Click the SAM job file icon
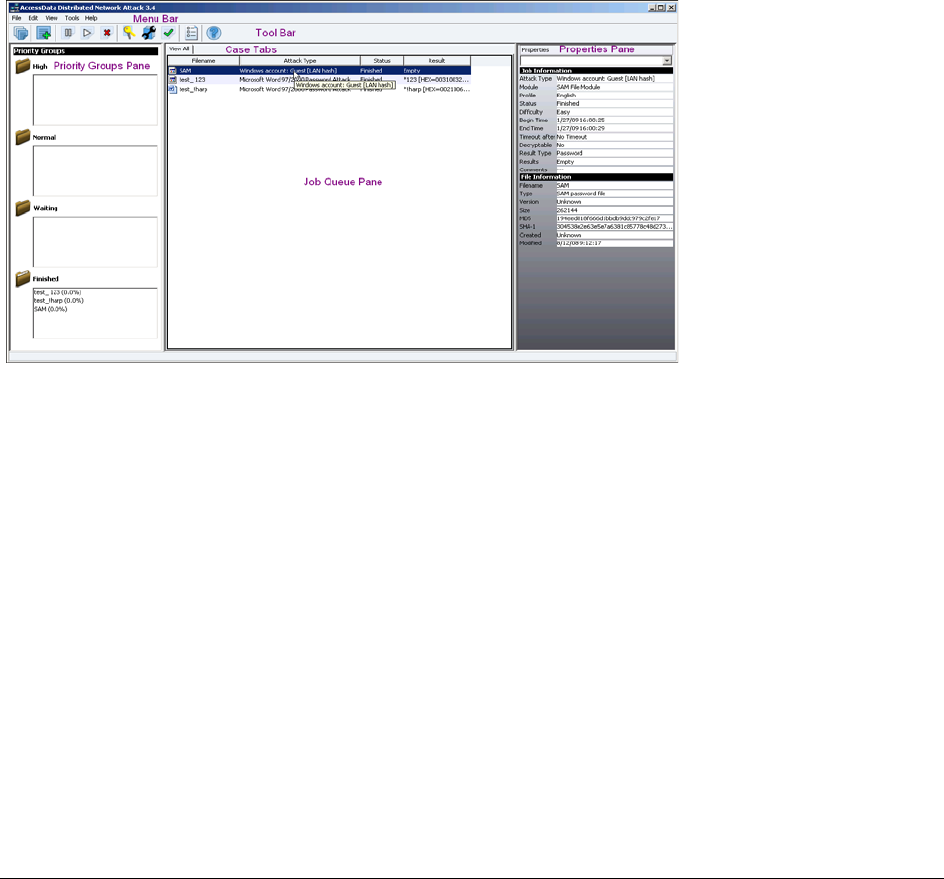 (173, 70)
